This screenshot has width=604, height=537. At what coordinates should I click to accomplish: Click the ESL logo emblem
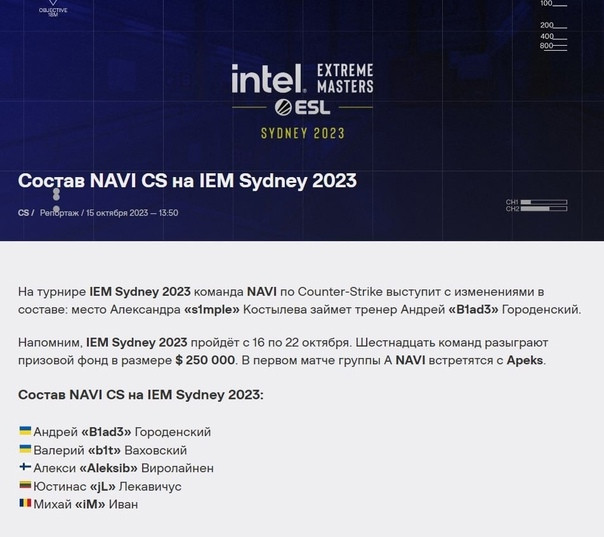tap(284, 107)
